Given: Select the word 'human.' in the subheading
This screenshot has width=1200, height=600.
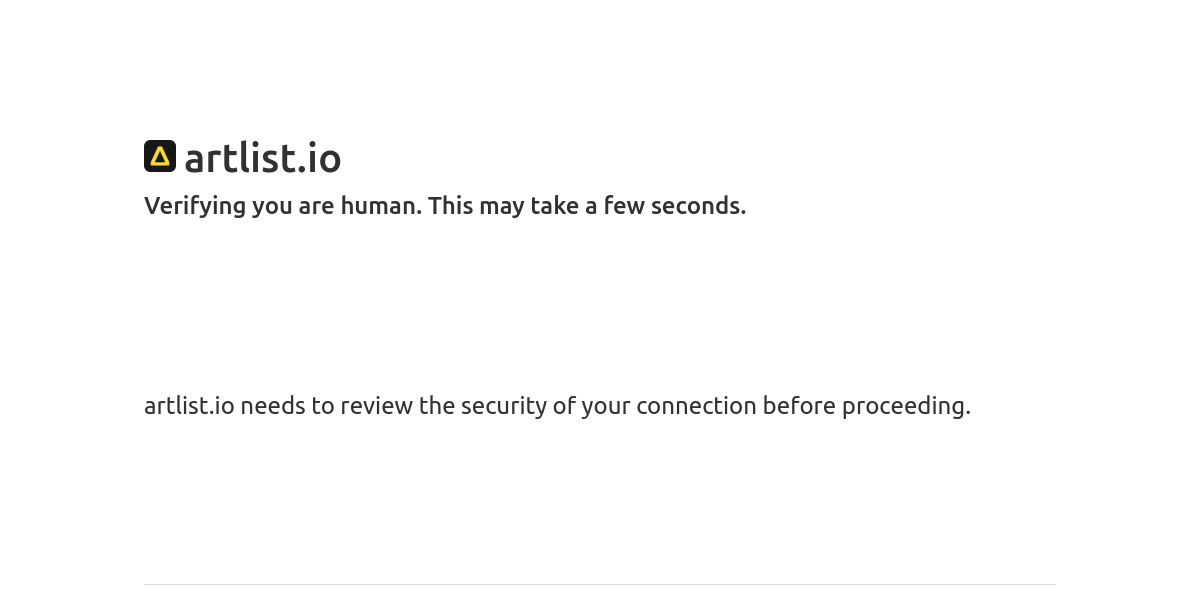Looking at the screenshot, I should 381,205.
